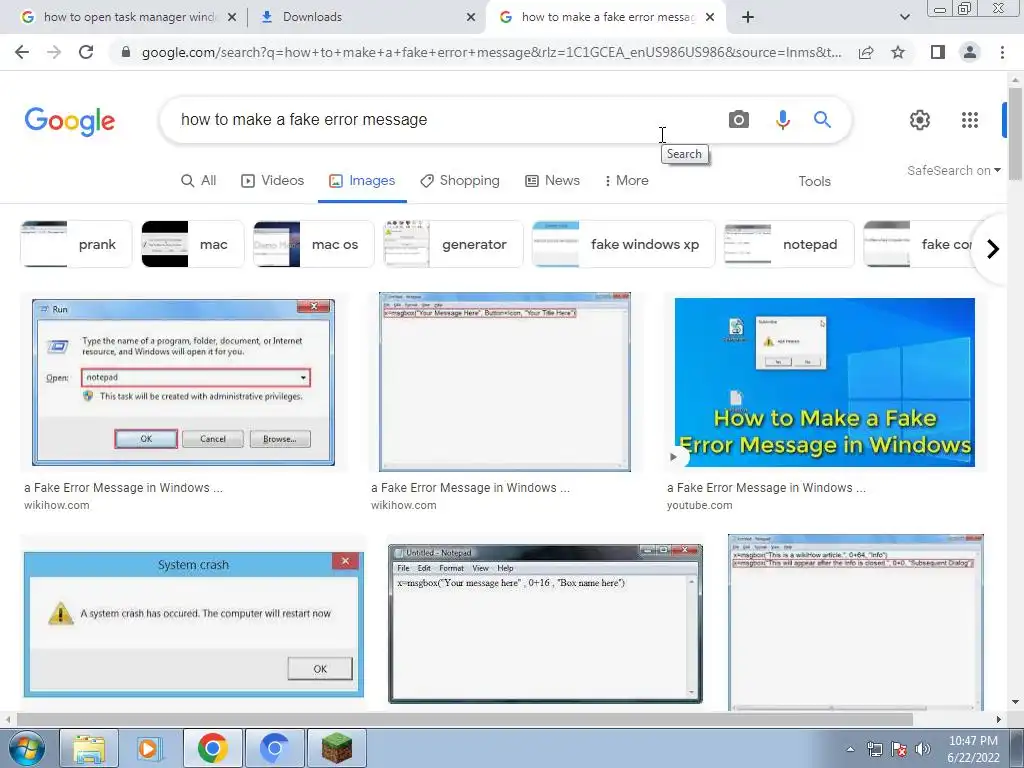The height and width of the screenshot is (768, 1024).
Task: Open the Minecraft grass block taskbar icon
Action: 336,748
